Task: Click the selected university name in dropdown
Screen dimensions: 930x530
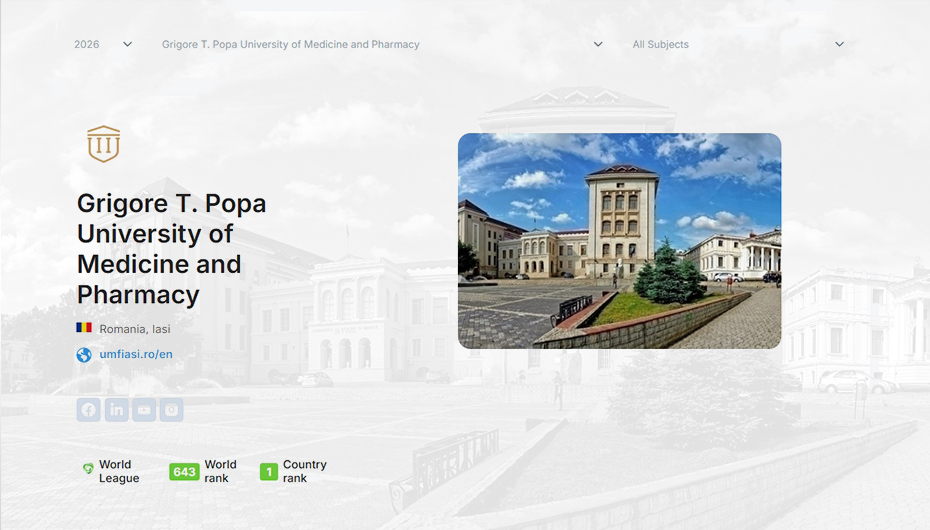Action: click(291, 44)
